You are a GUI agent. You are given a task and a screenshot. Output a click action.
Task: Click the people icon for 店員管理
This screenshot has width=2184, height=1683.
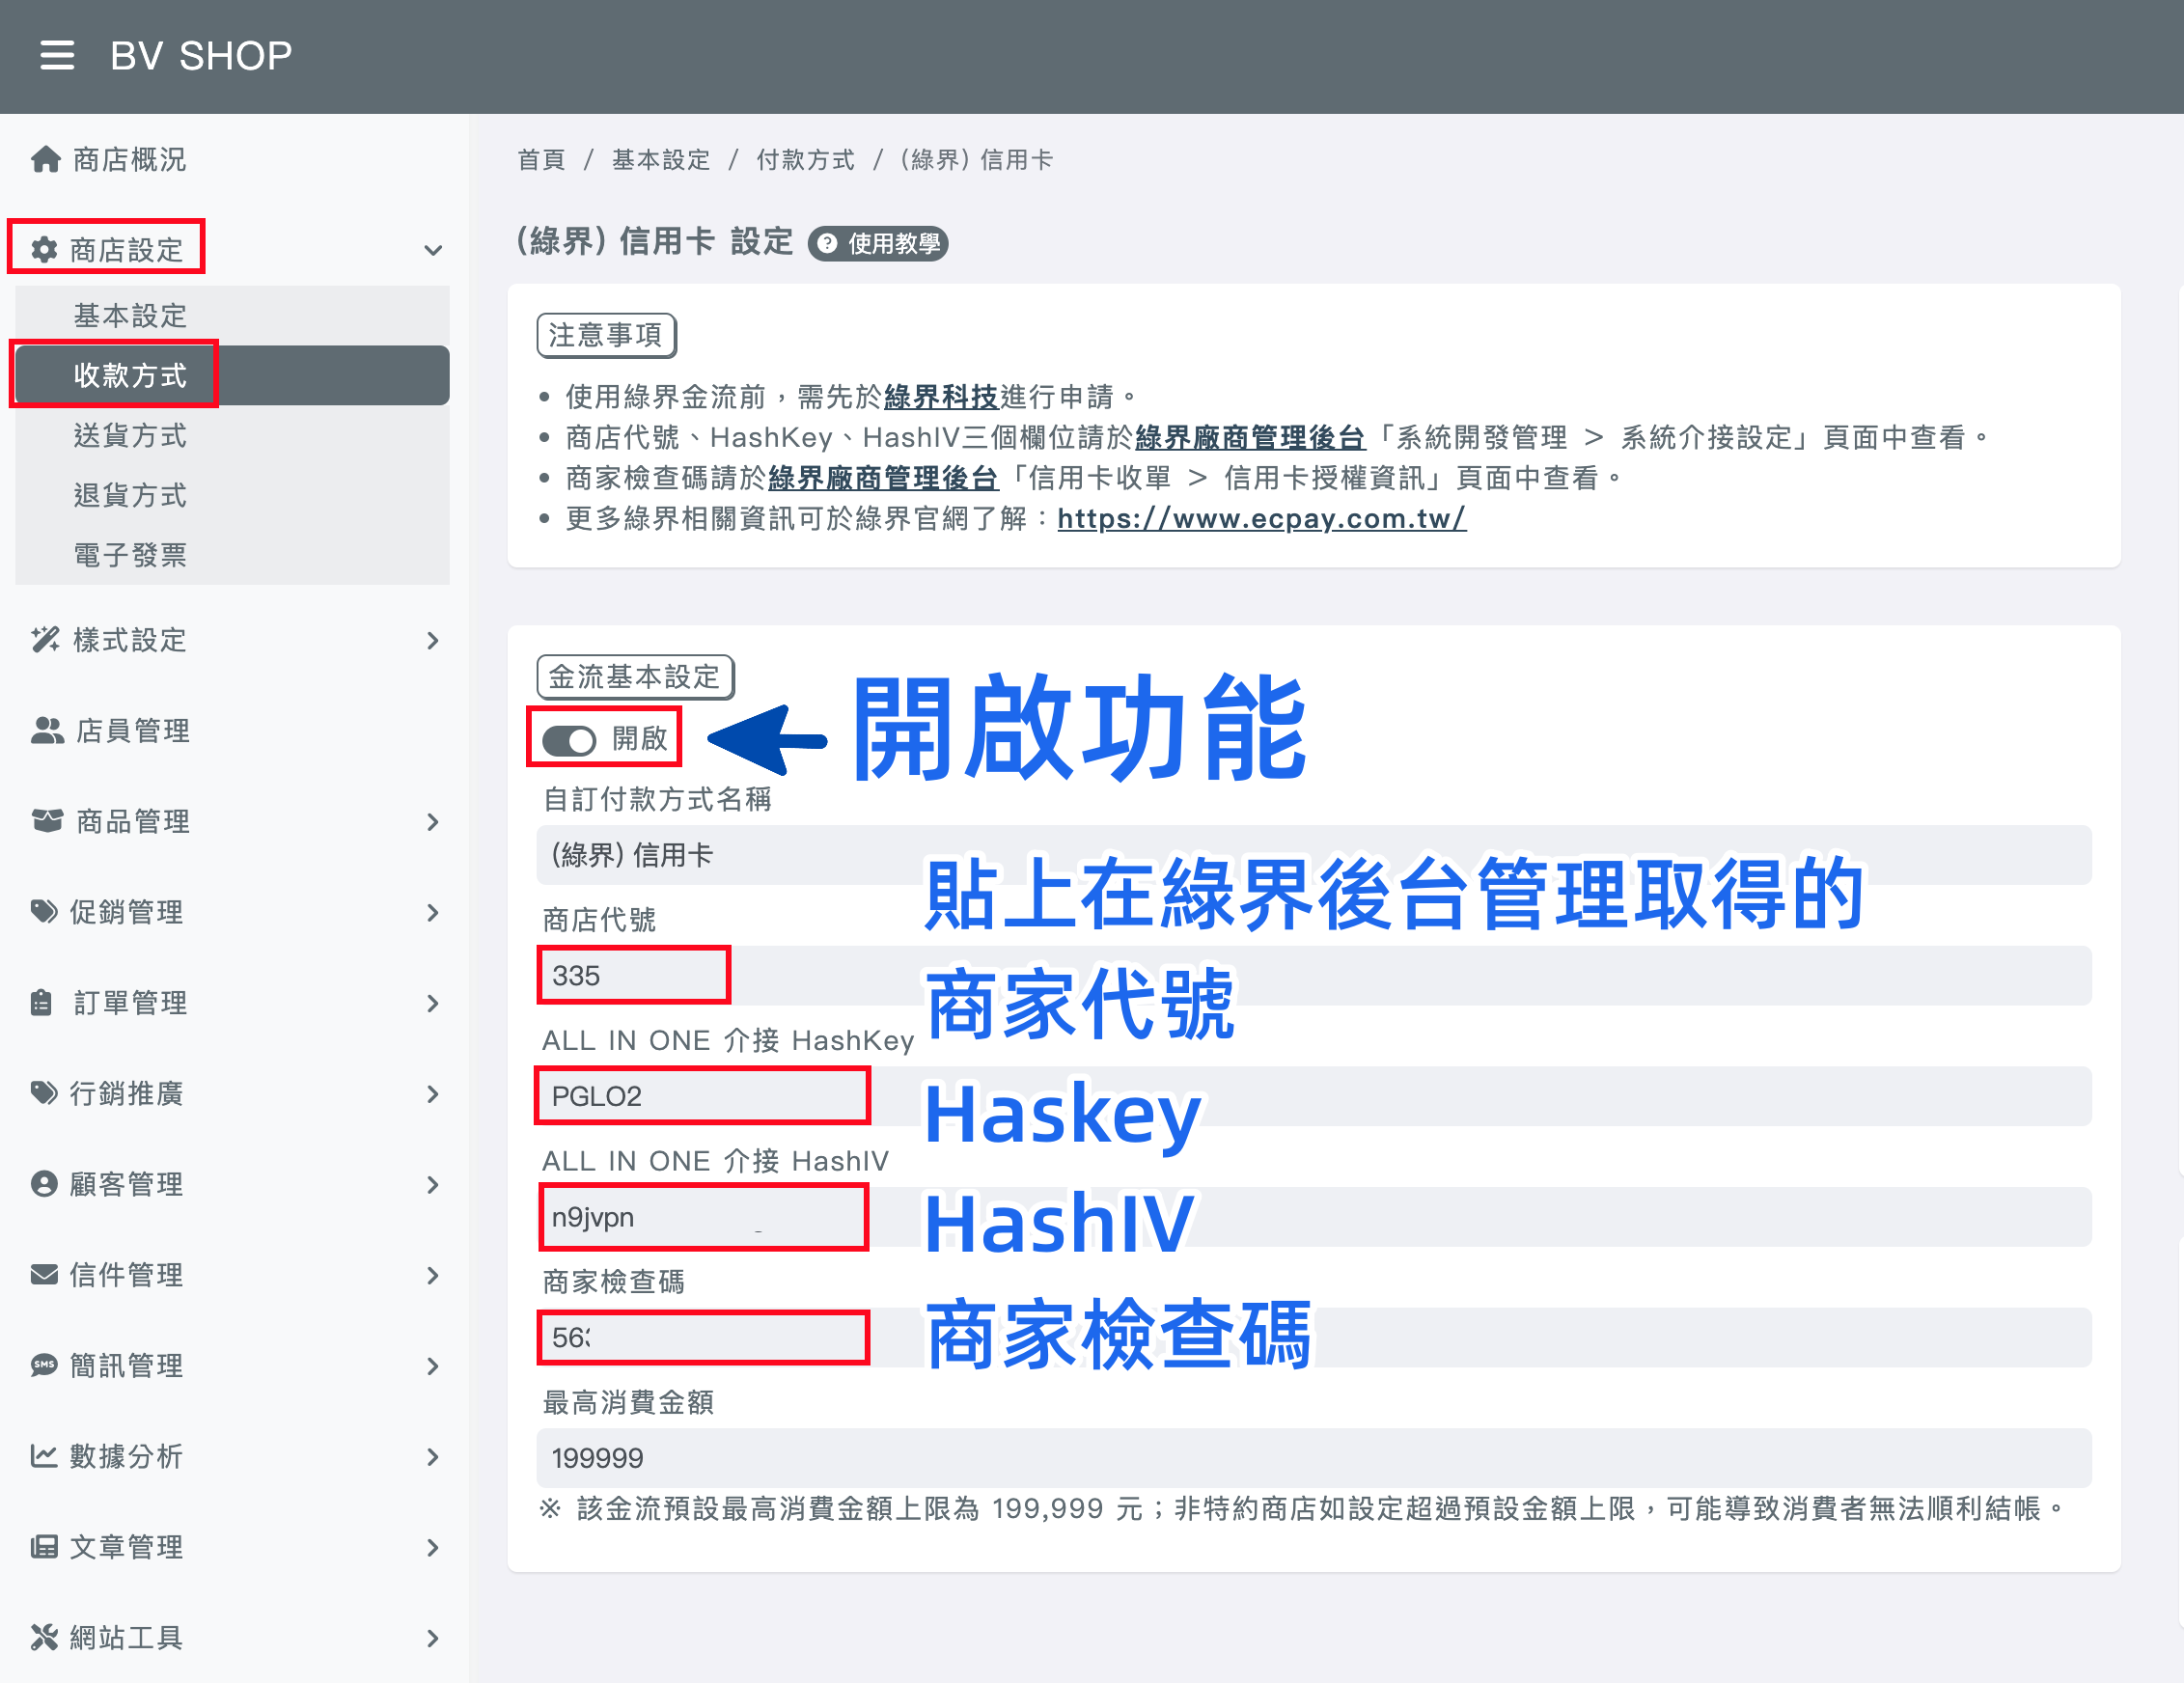point(47,731)
